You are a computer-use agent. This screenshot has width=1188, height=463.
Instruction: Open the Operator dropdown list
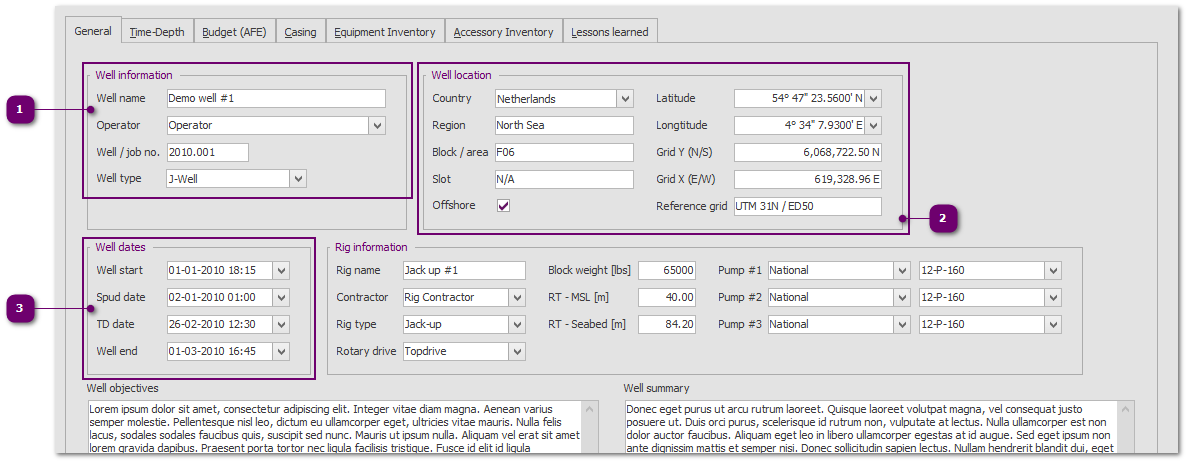pos(377,126)
